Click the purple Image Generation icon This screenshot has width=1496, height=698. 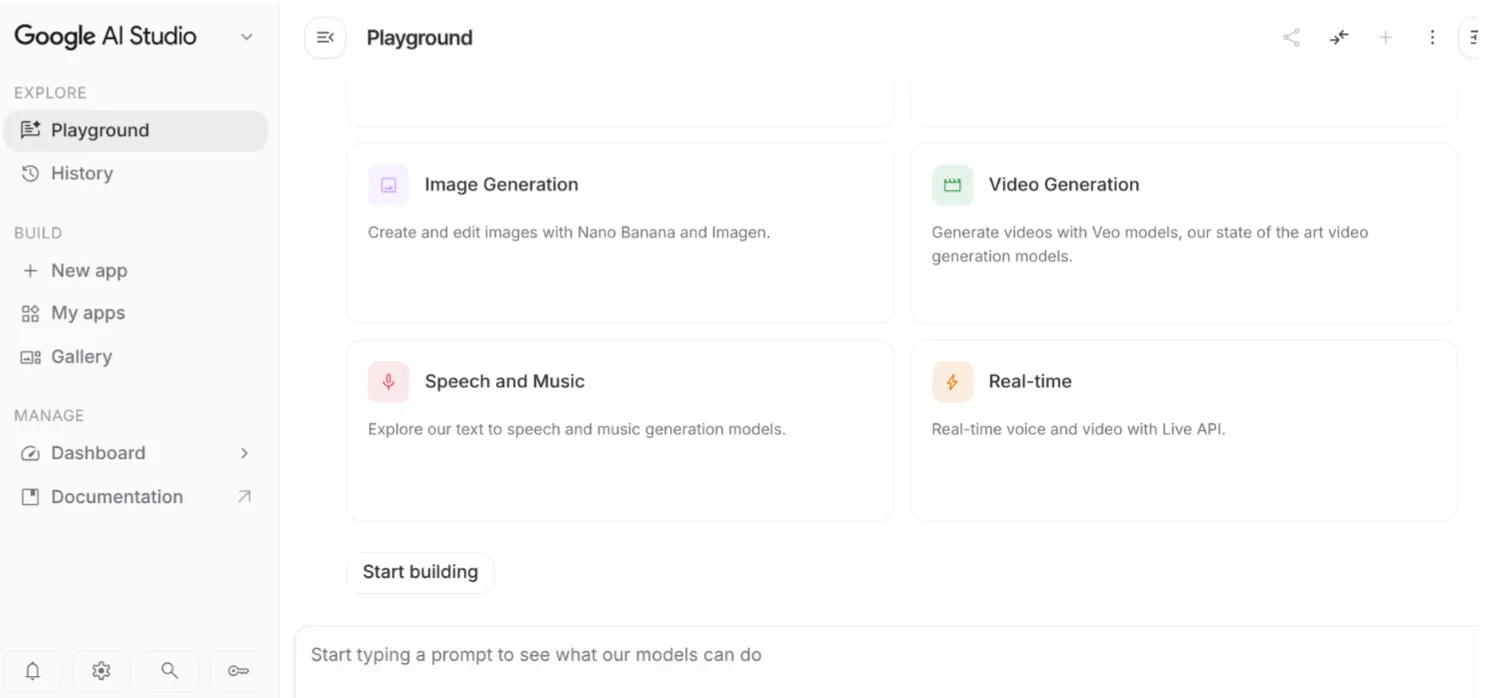pos(388,185)
